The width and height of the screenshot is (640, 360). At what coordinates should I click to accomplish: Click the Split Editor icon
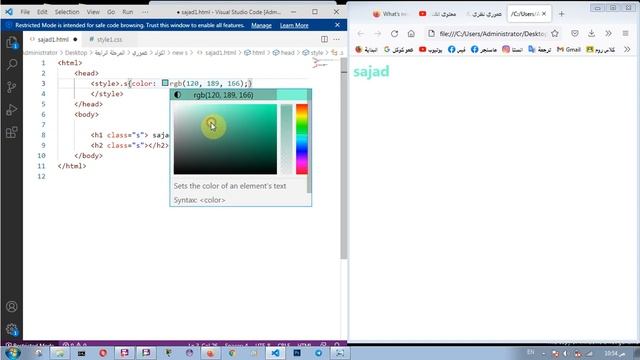324,39
